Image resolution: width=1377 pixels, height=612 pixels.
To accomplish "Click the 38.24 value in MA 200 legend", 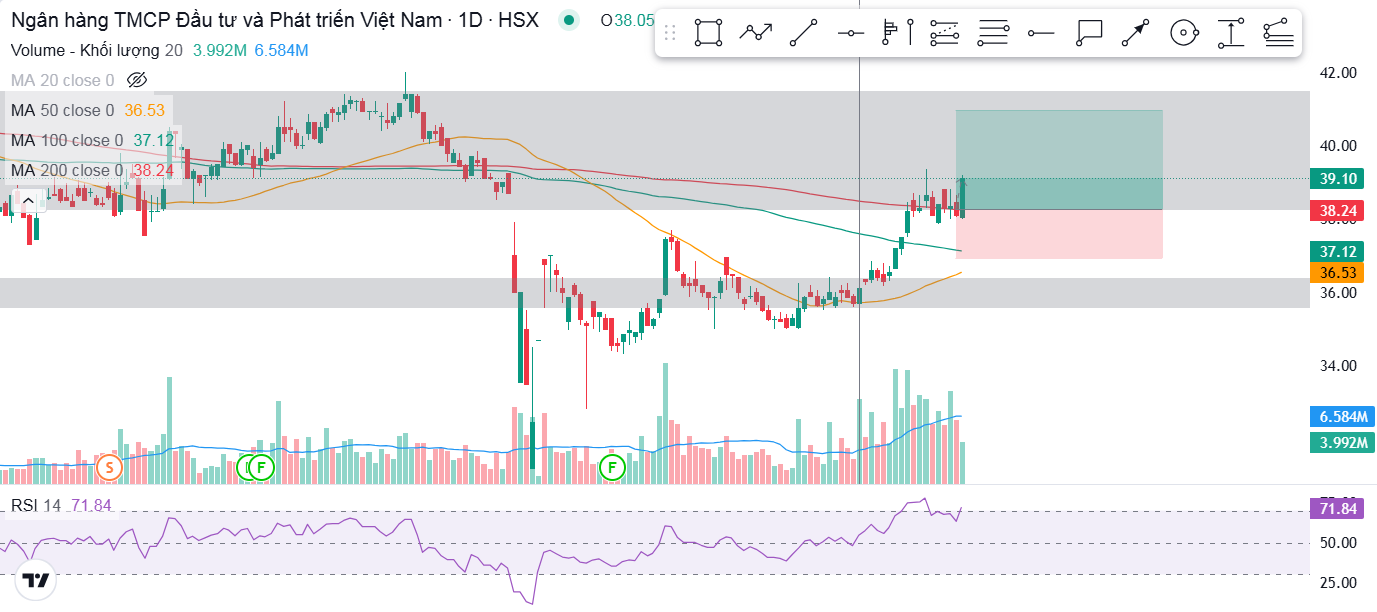I will 153,171.
